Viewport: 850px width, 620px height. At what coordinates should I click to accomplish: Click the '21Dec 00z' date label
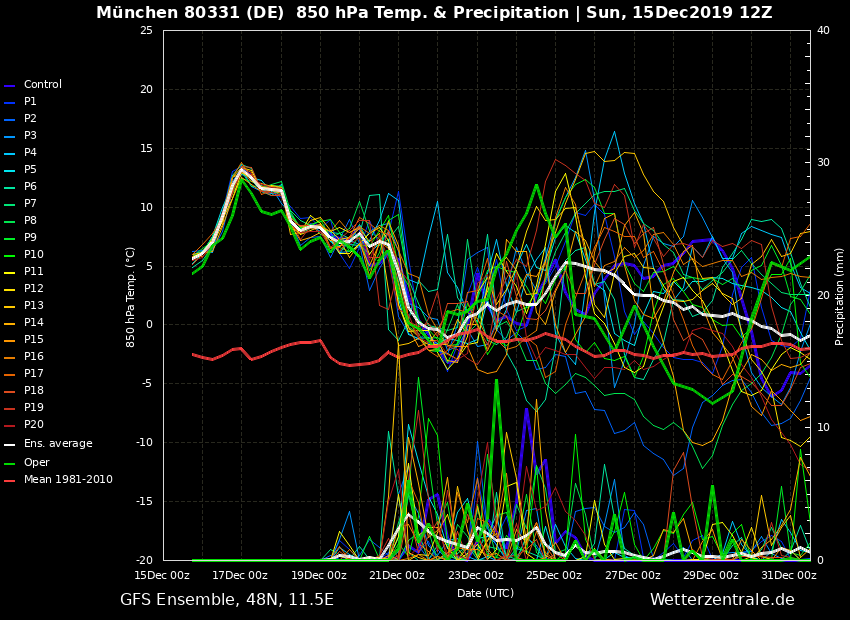coord(397,575)
